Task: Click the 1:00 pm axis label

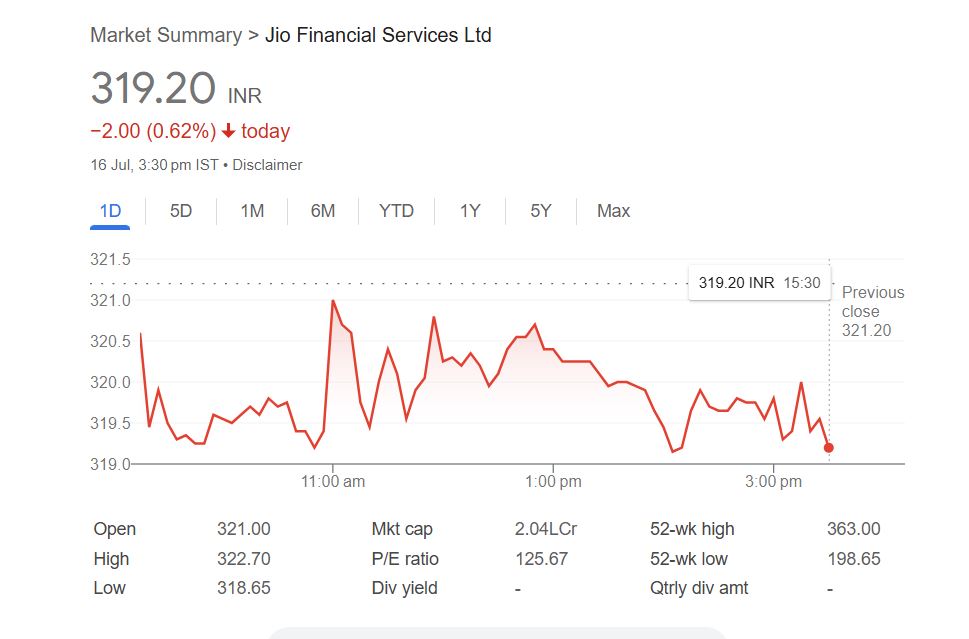Action: tap(553, 482)
